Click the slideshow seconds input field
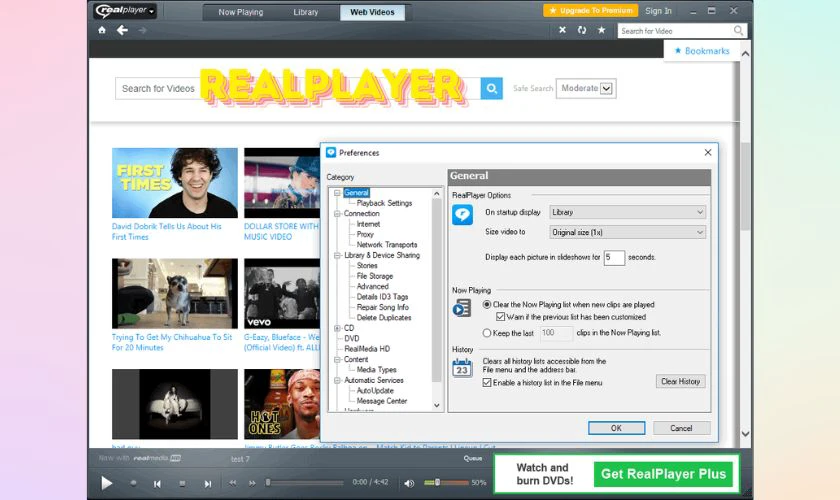This screenshot has width=840, height=500. pos(614,257)
